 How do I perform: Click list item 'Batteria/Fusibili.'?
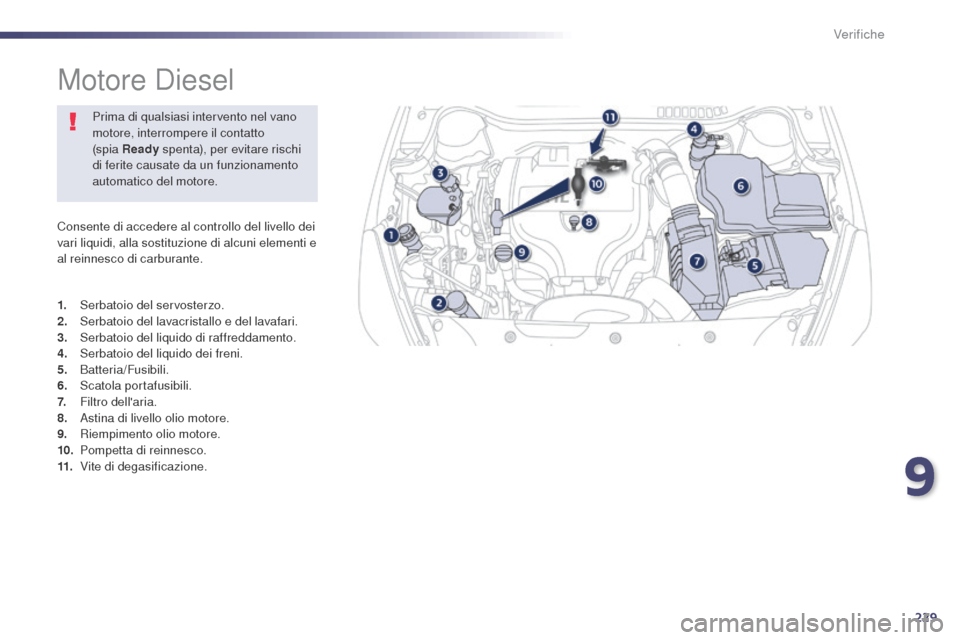click(x=124, y=369)
